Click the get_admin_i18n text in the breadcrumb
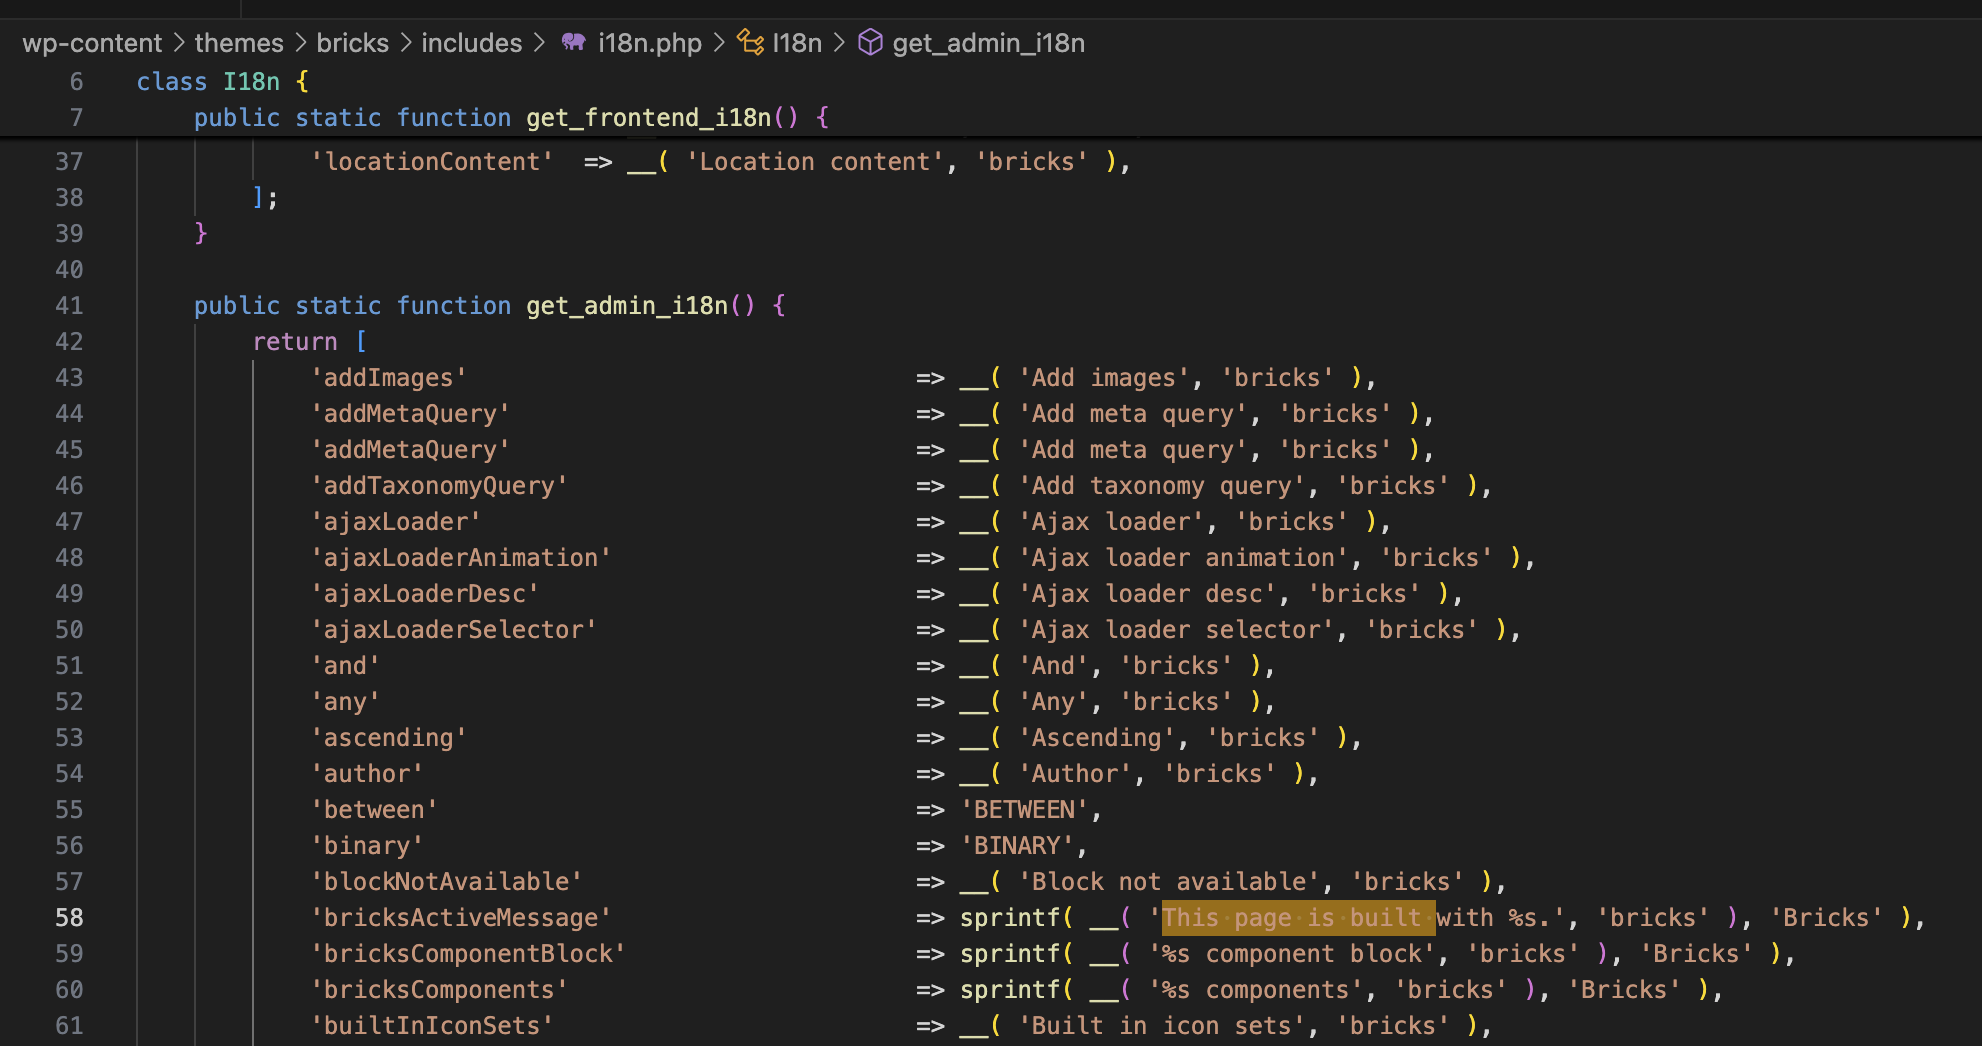The height and width of the screenshot is (1046, 1982). point(988,43)
